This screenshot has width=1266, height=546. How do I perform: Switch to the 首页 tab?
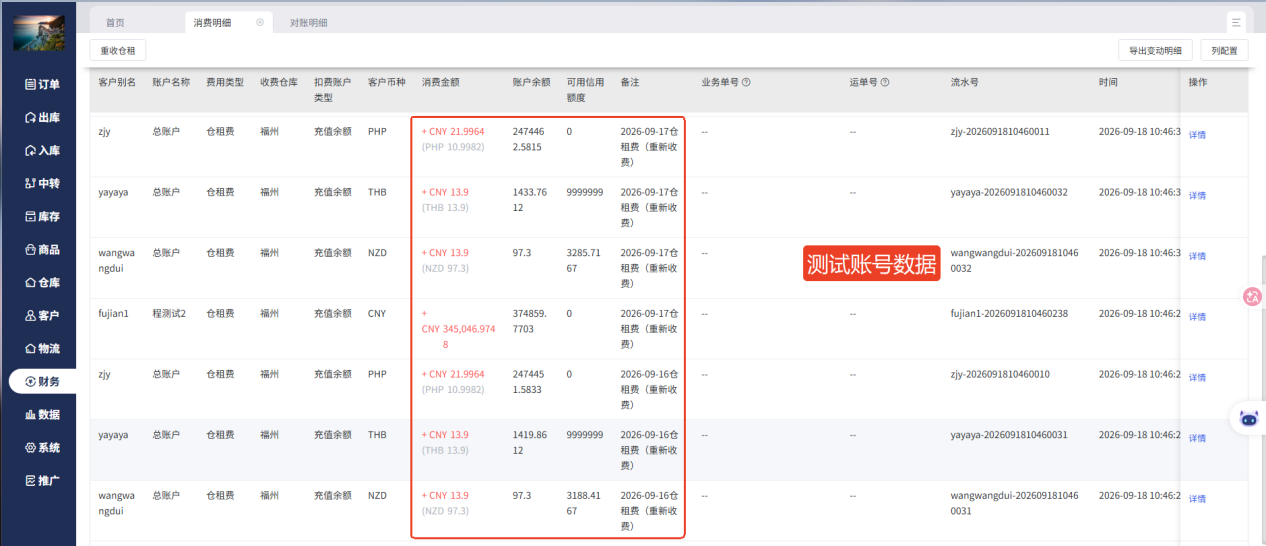[x=116, y=22]
